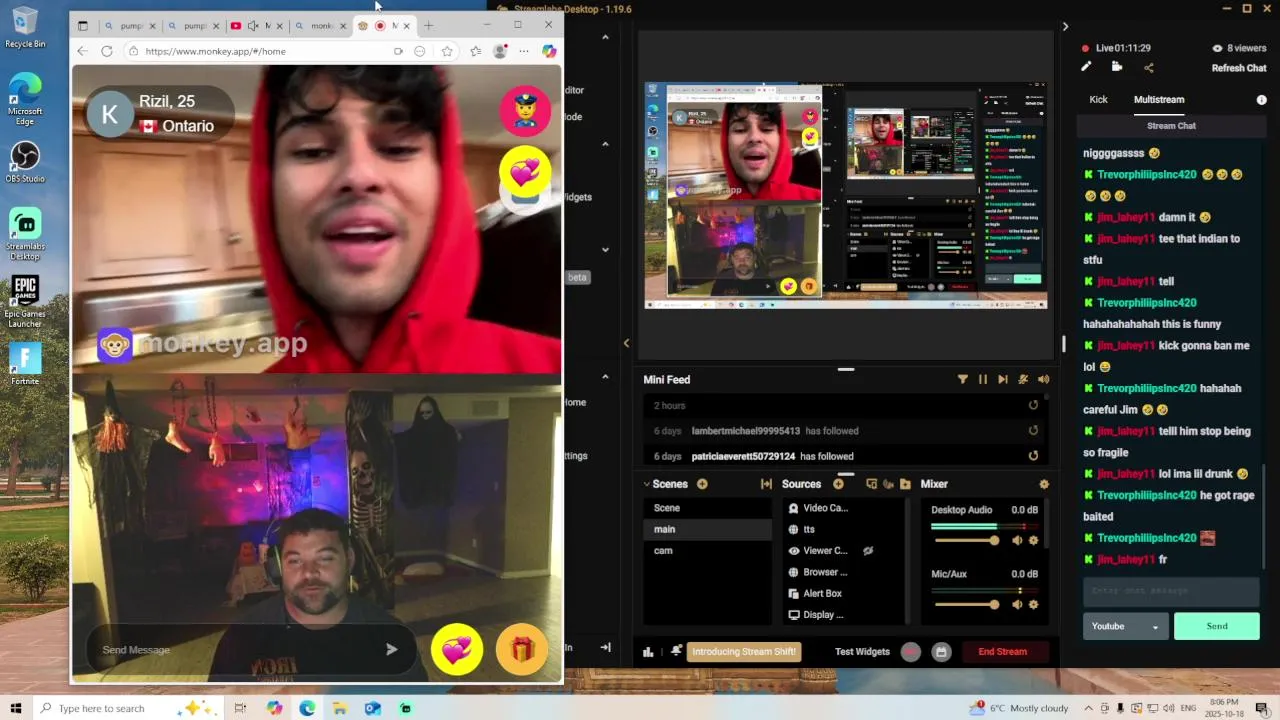Focus the chat message input box
Image resolution: width=1280 pixels, height=720 pixels.
[x=1171, y=591]
